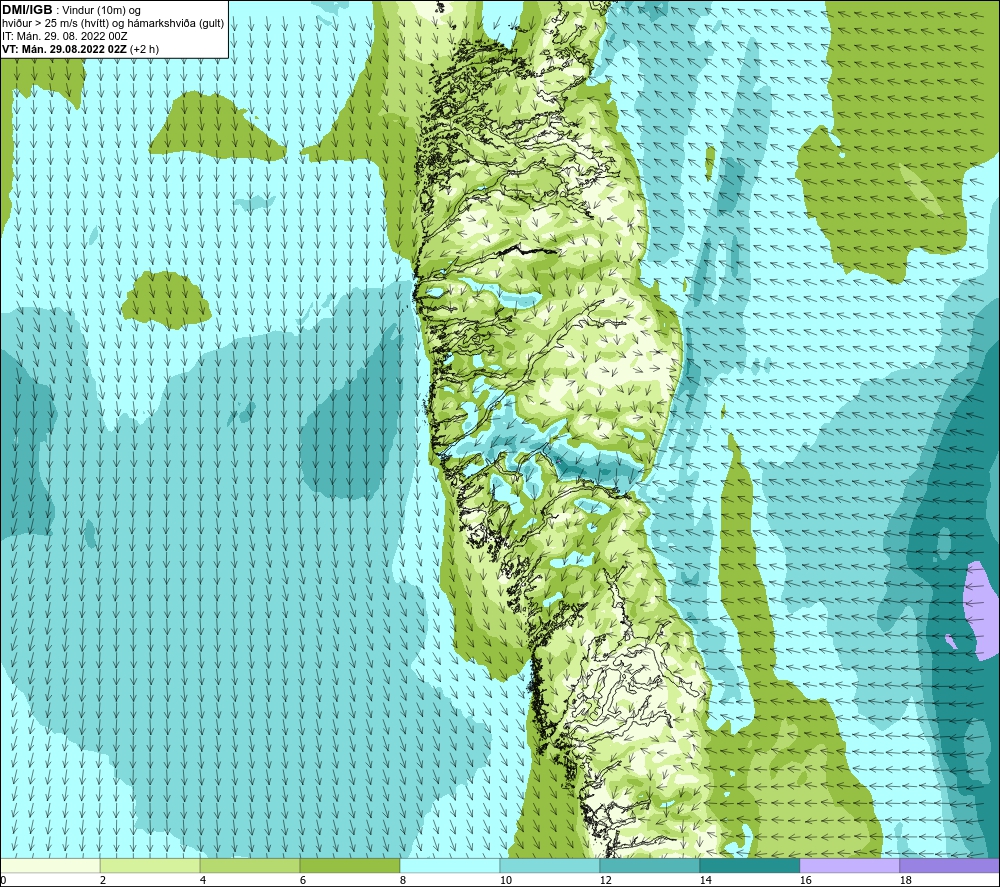
Task: Click the legend label '2'
Action: pos(103,880)
